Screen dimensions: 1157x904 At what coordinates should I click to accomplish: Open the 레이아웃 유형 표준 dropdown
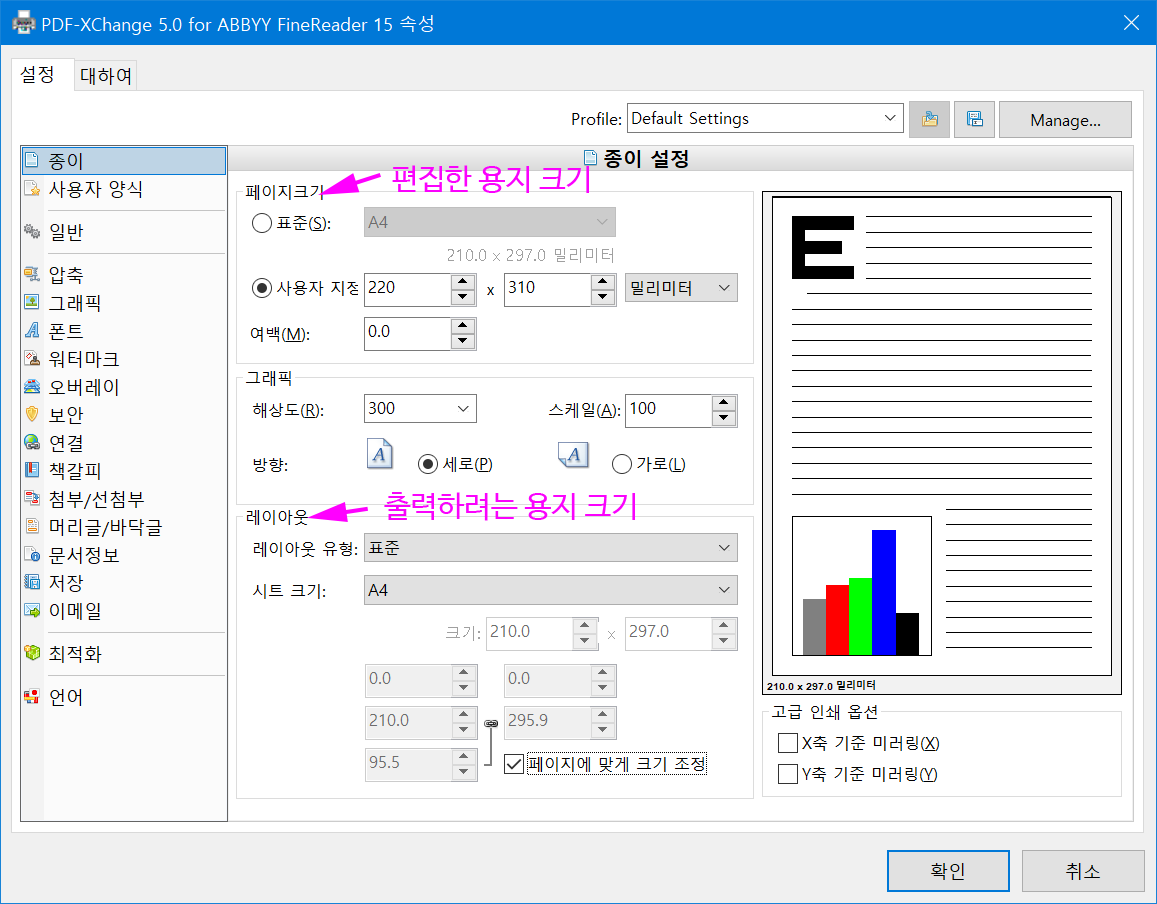click(x=550, y=548)
